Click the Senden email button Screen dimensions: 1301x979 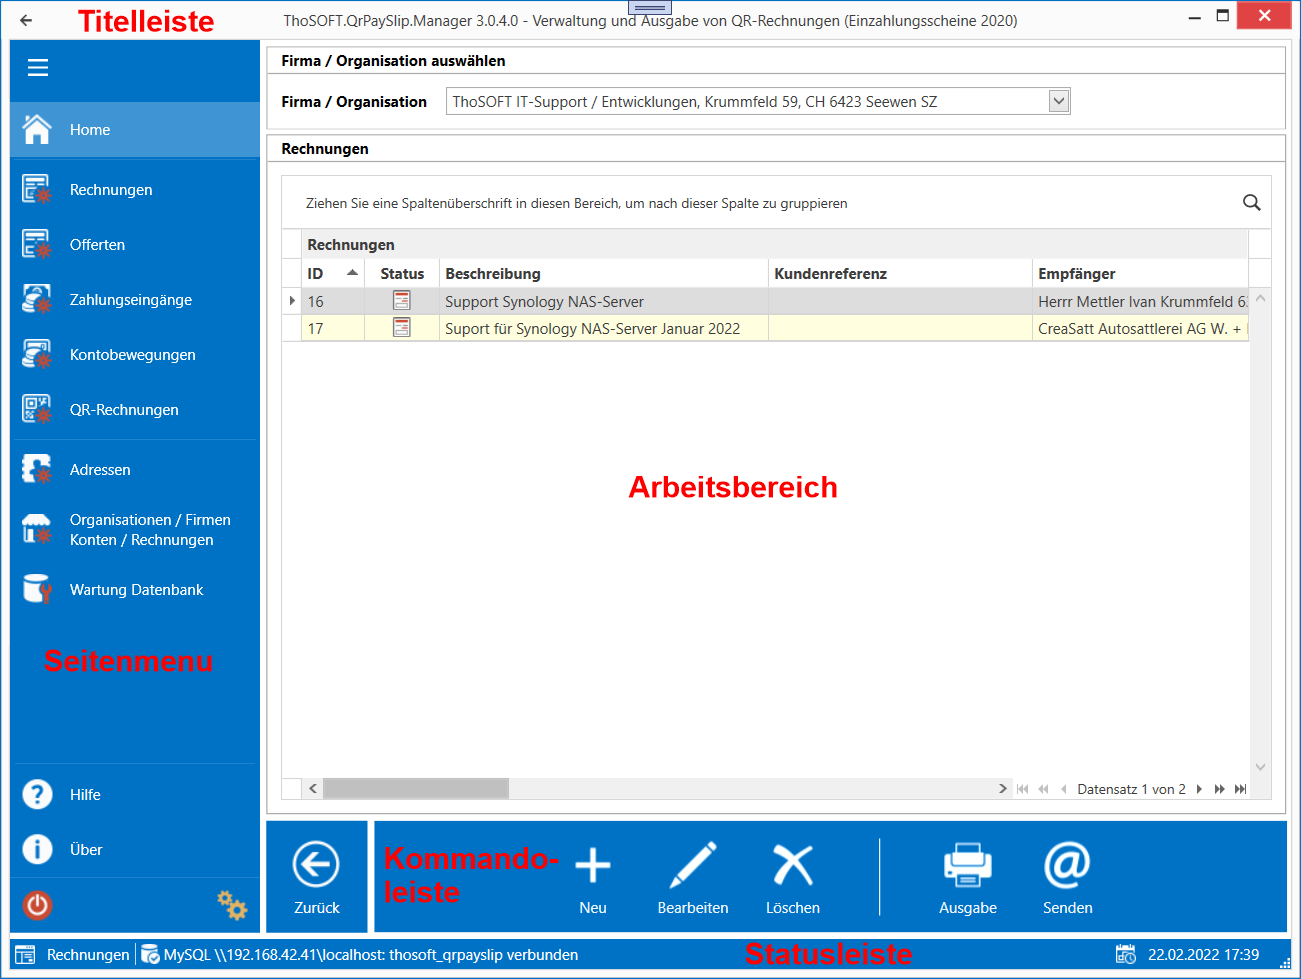1067,877
